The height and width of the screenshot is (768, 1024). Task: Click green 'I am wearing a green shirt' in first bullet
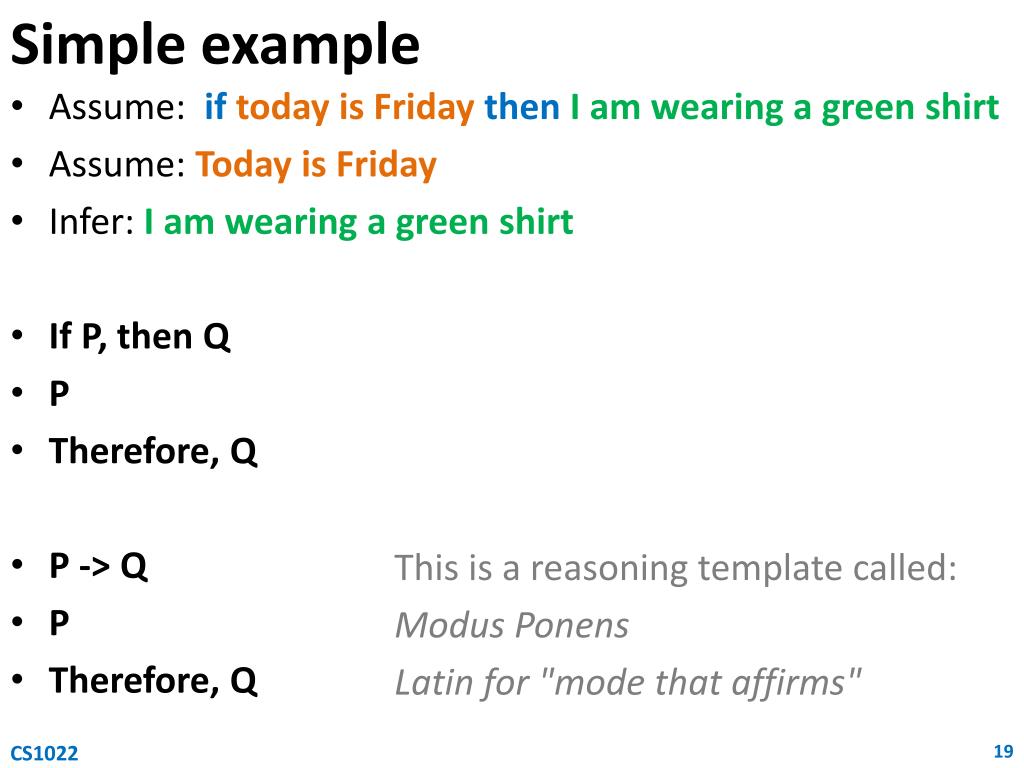pyautogui.click(x=784, y=108)
